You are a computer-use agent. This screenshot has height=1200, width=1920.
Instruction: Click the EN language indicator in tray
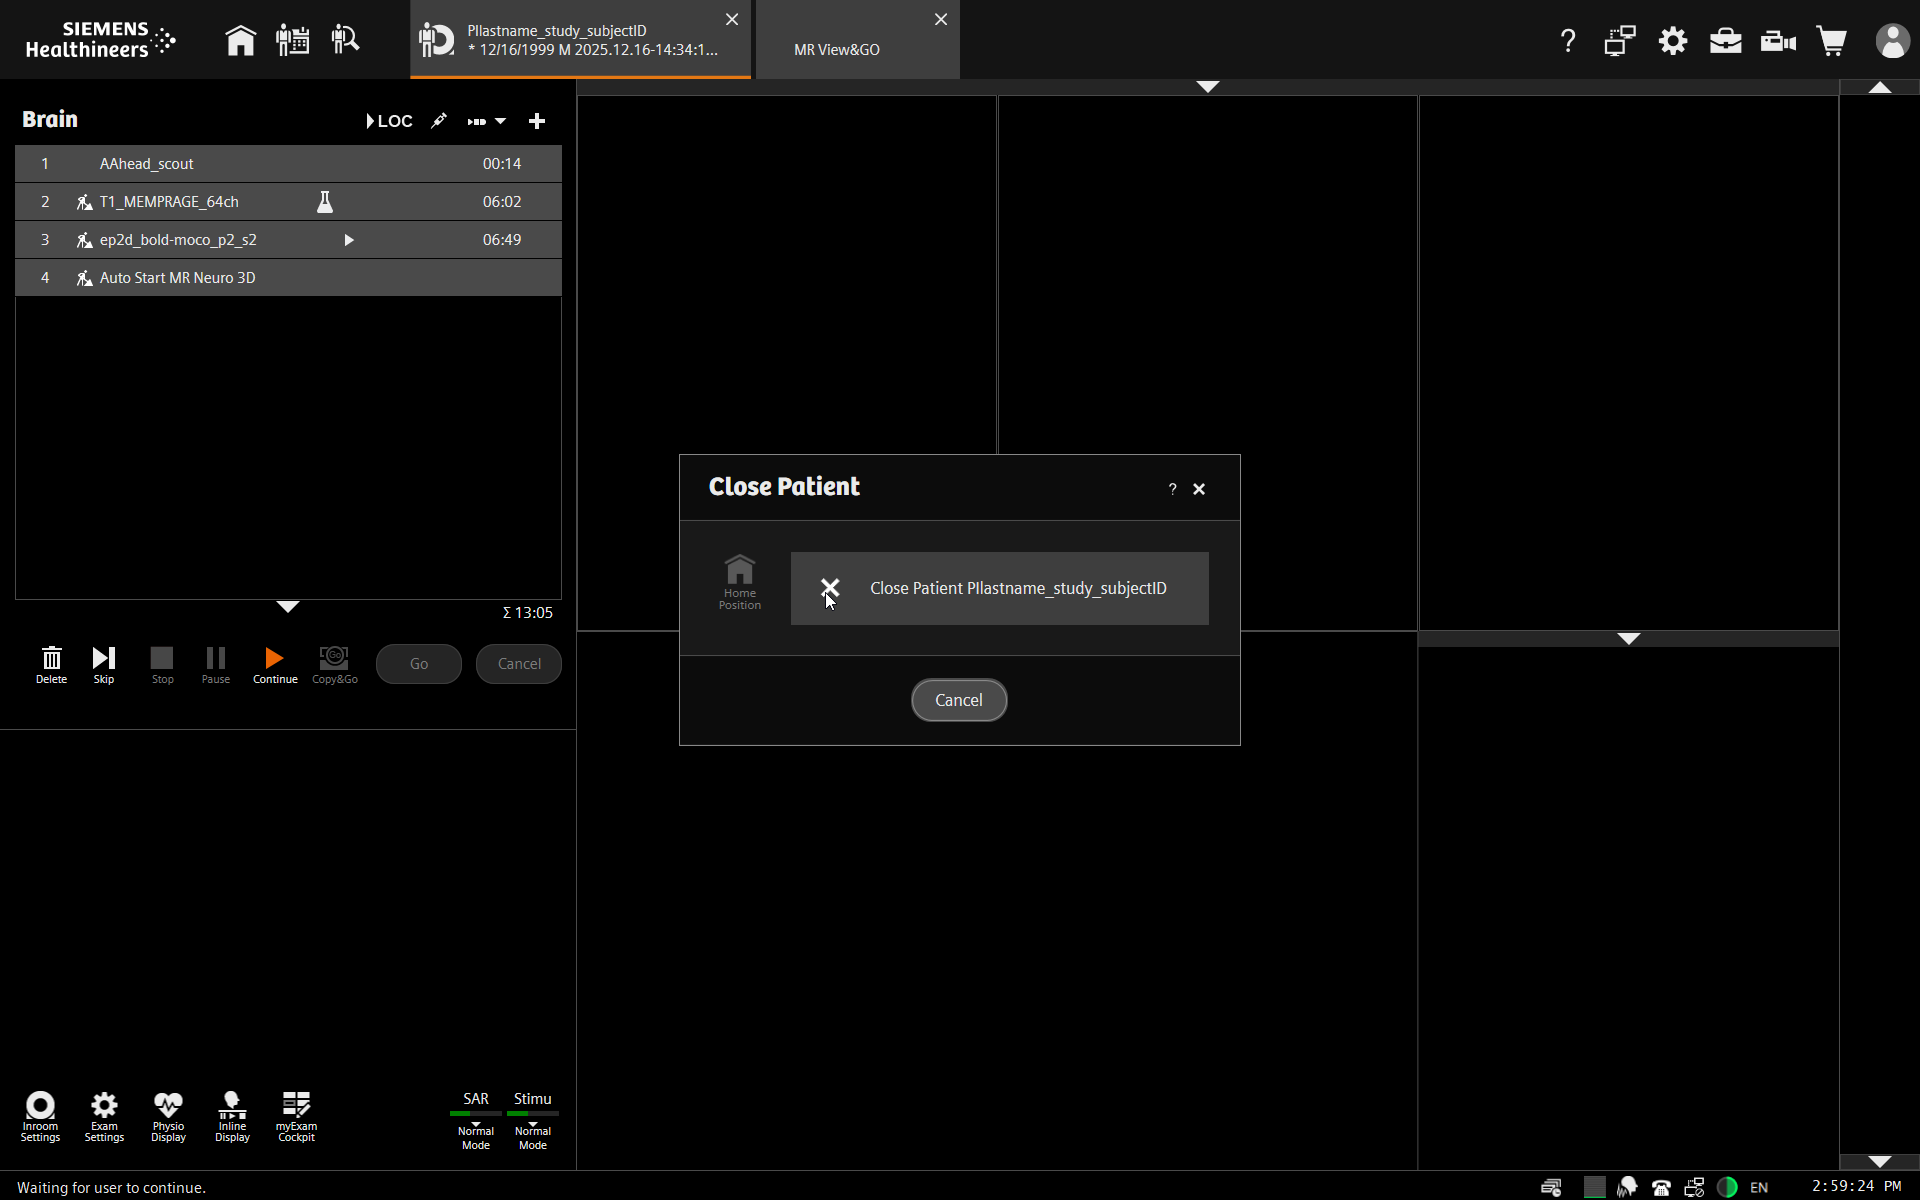1759,1187
